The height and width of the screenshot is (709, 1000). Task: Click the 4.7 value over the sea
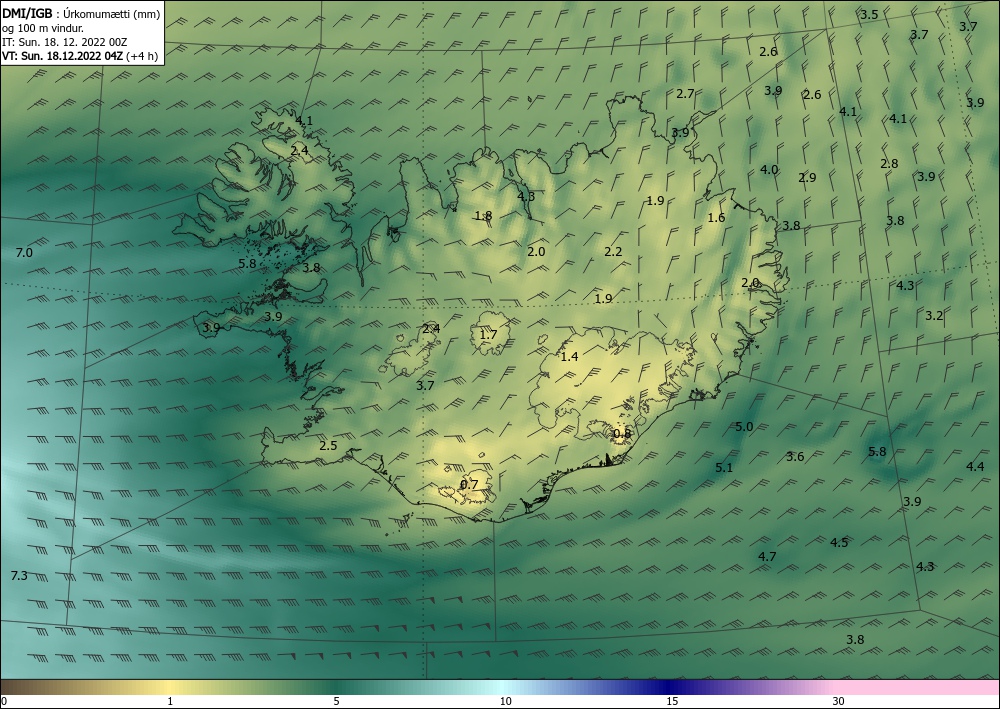767,557
